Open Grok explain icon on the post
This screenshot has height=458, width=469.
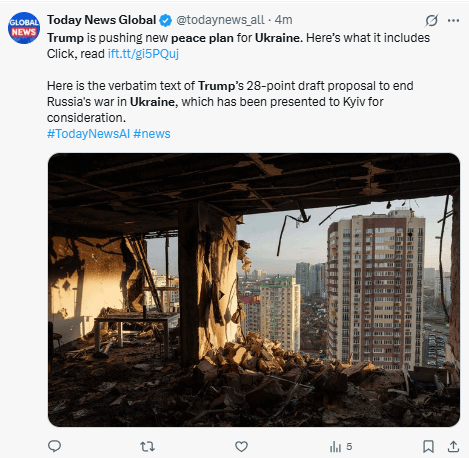tap(431, 21)
